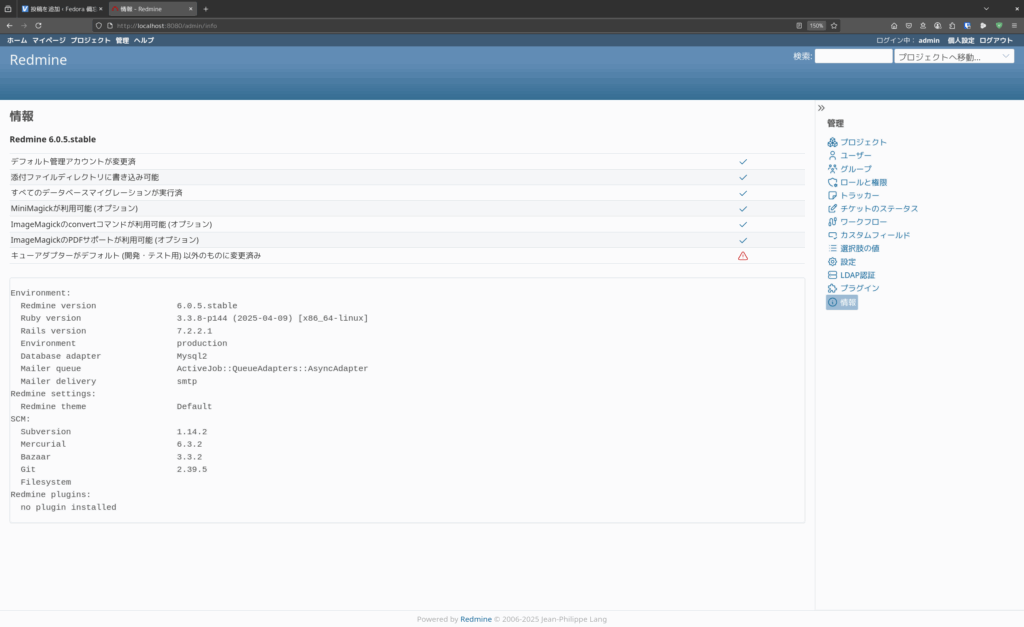Click the Ruby version value 3.3.8-p144

click(272, 318)
